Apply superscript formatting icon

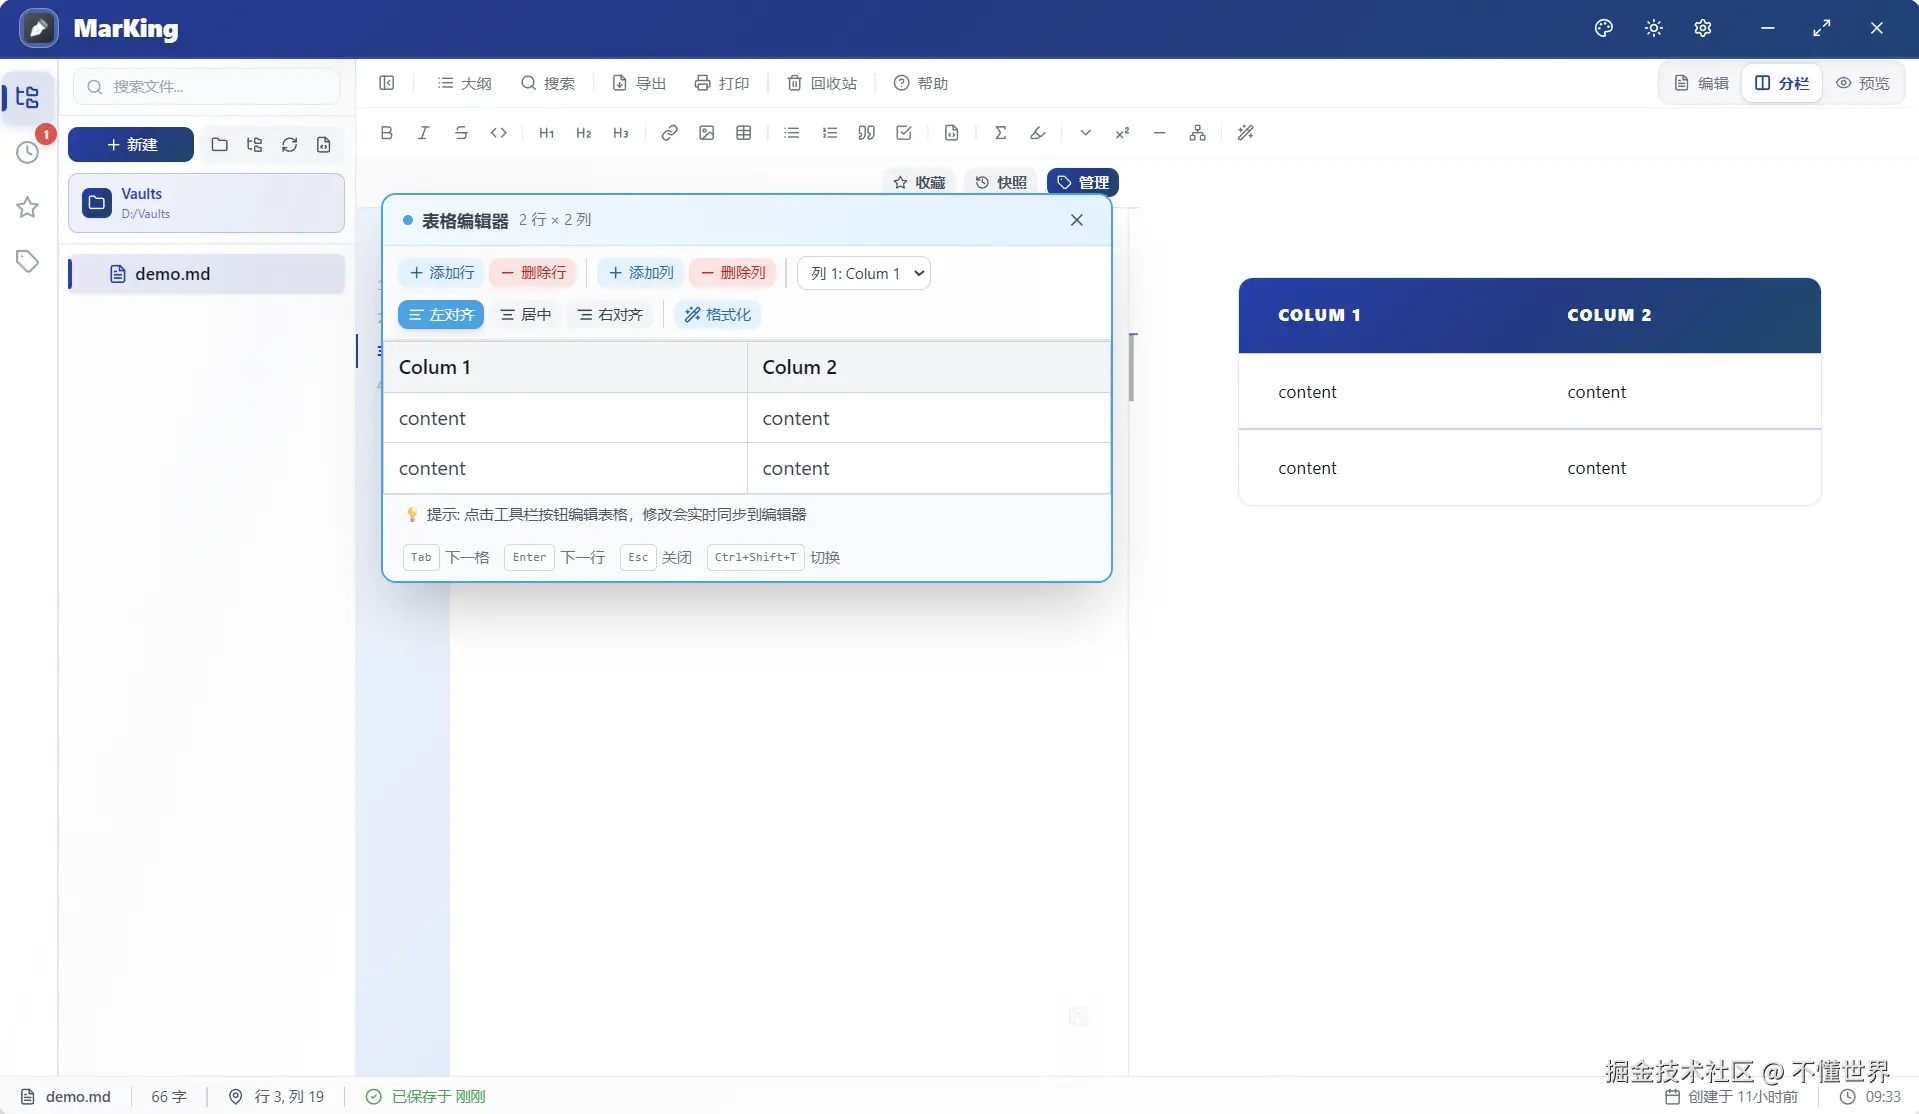pos(1122,132)
